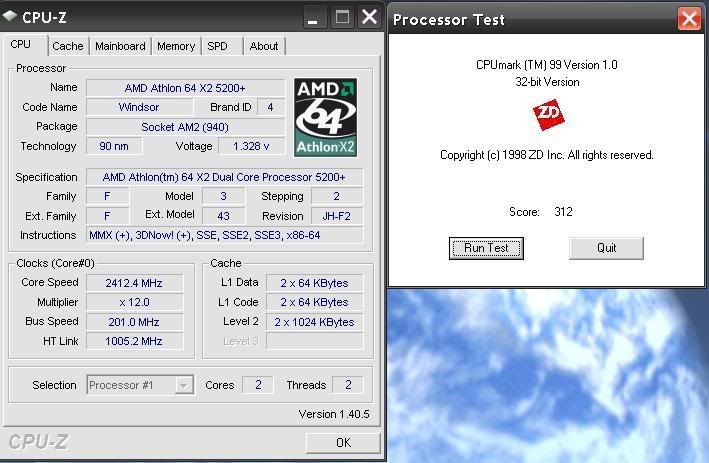Click the Windsor code name value

139,107
